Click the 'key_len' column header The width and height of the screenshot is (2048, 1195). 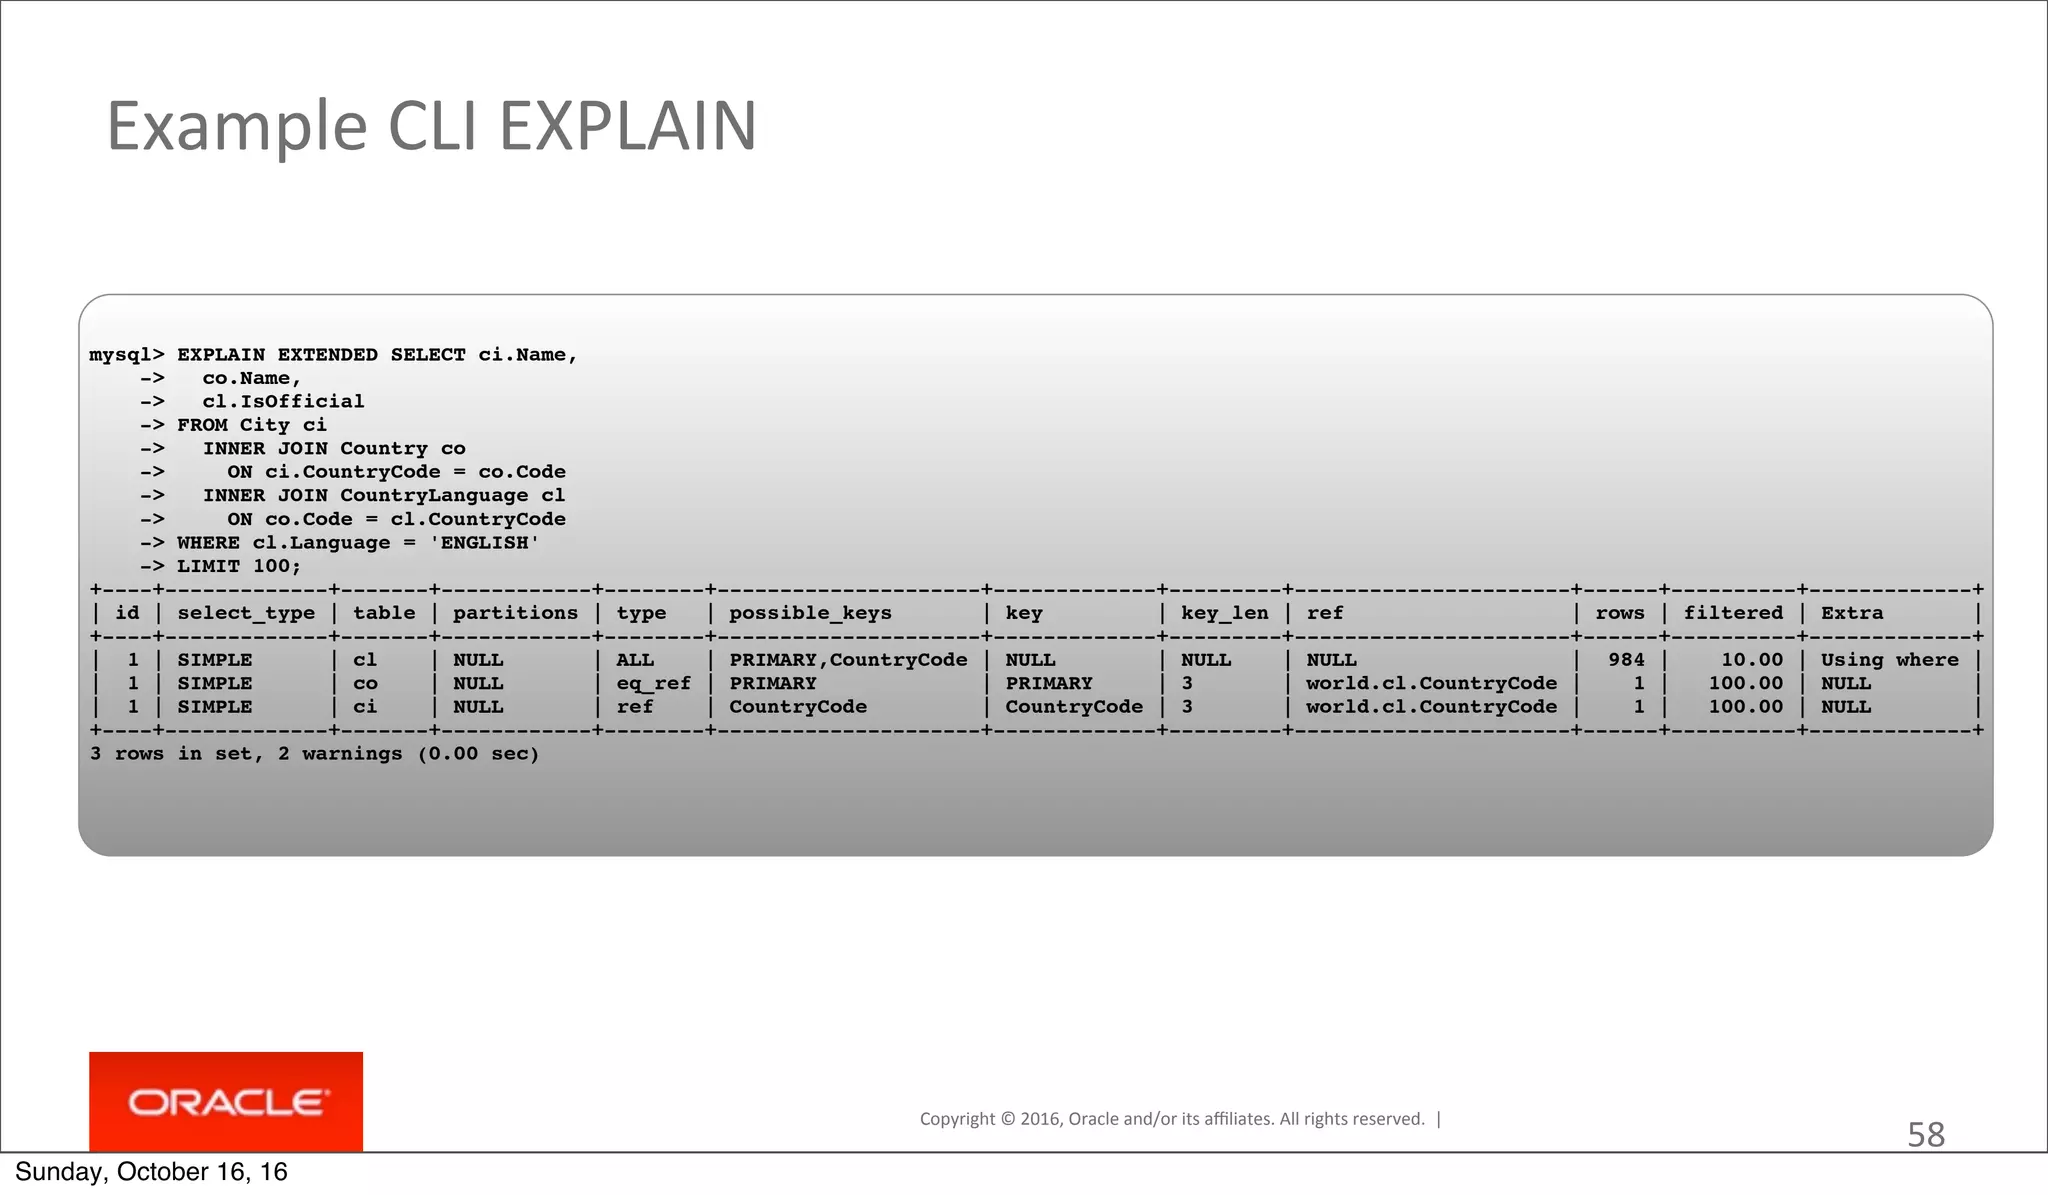[x=1224, y=613]
